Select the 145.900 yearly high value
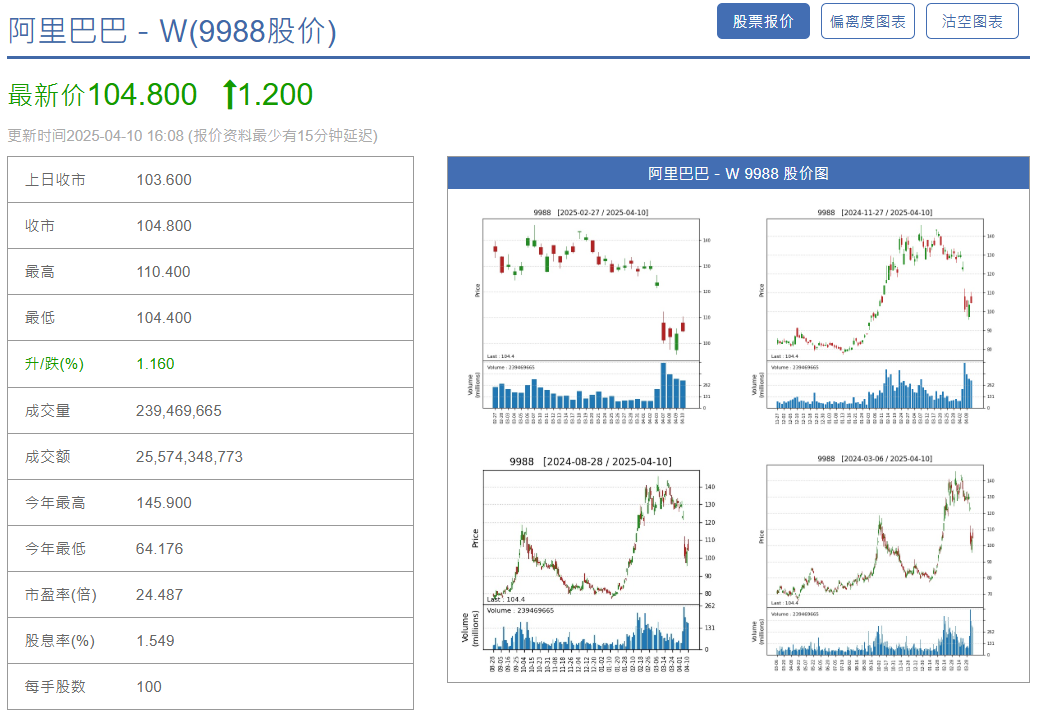This screenshot has height=713, width=1041. point(164,503)
